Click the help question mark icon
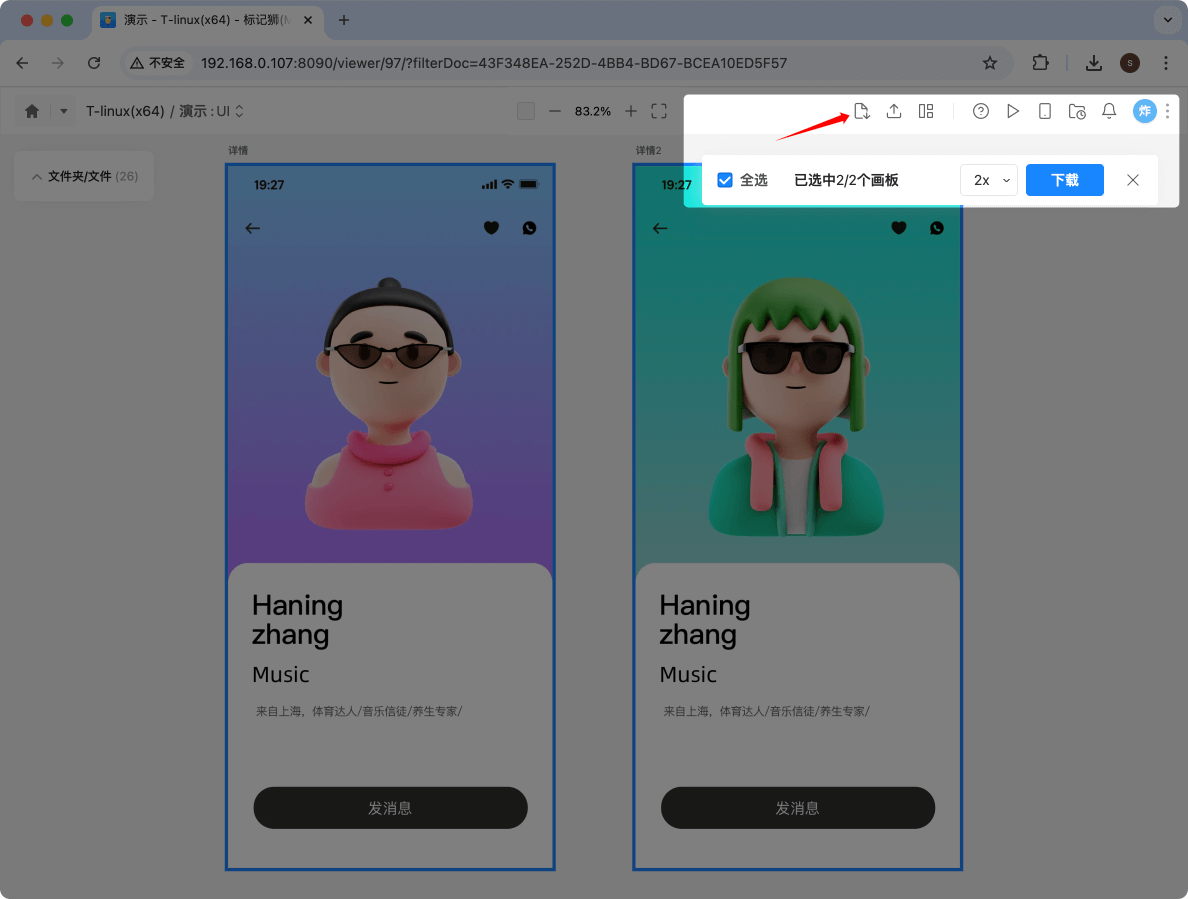 pyautogui.click(x=981, y=111)
